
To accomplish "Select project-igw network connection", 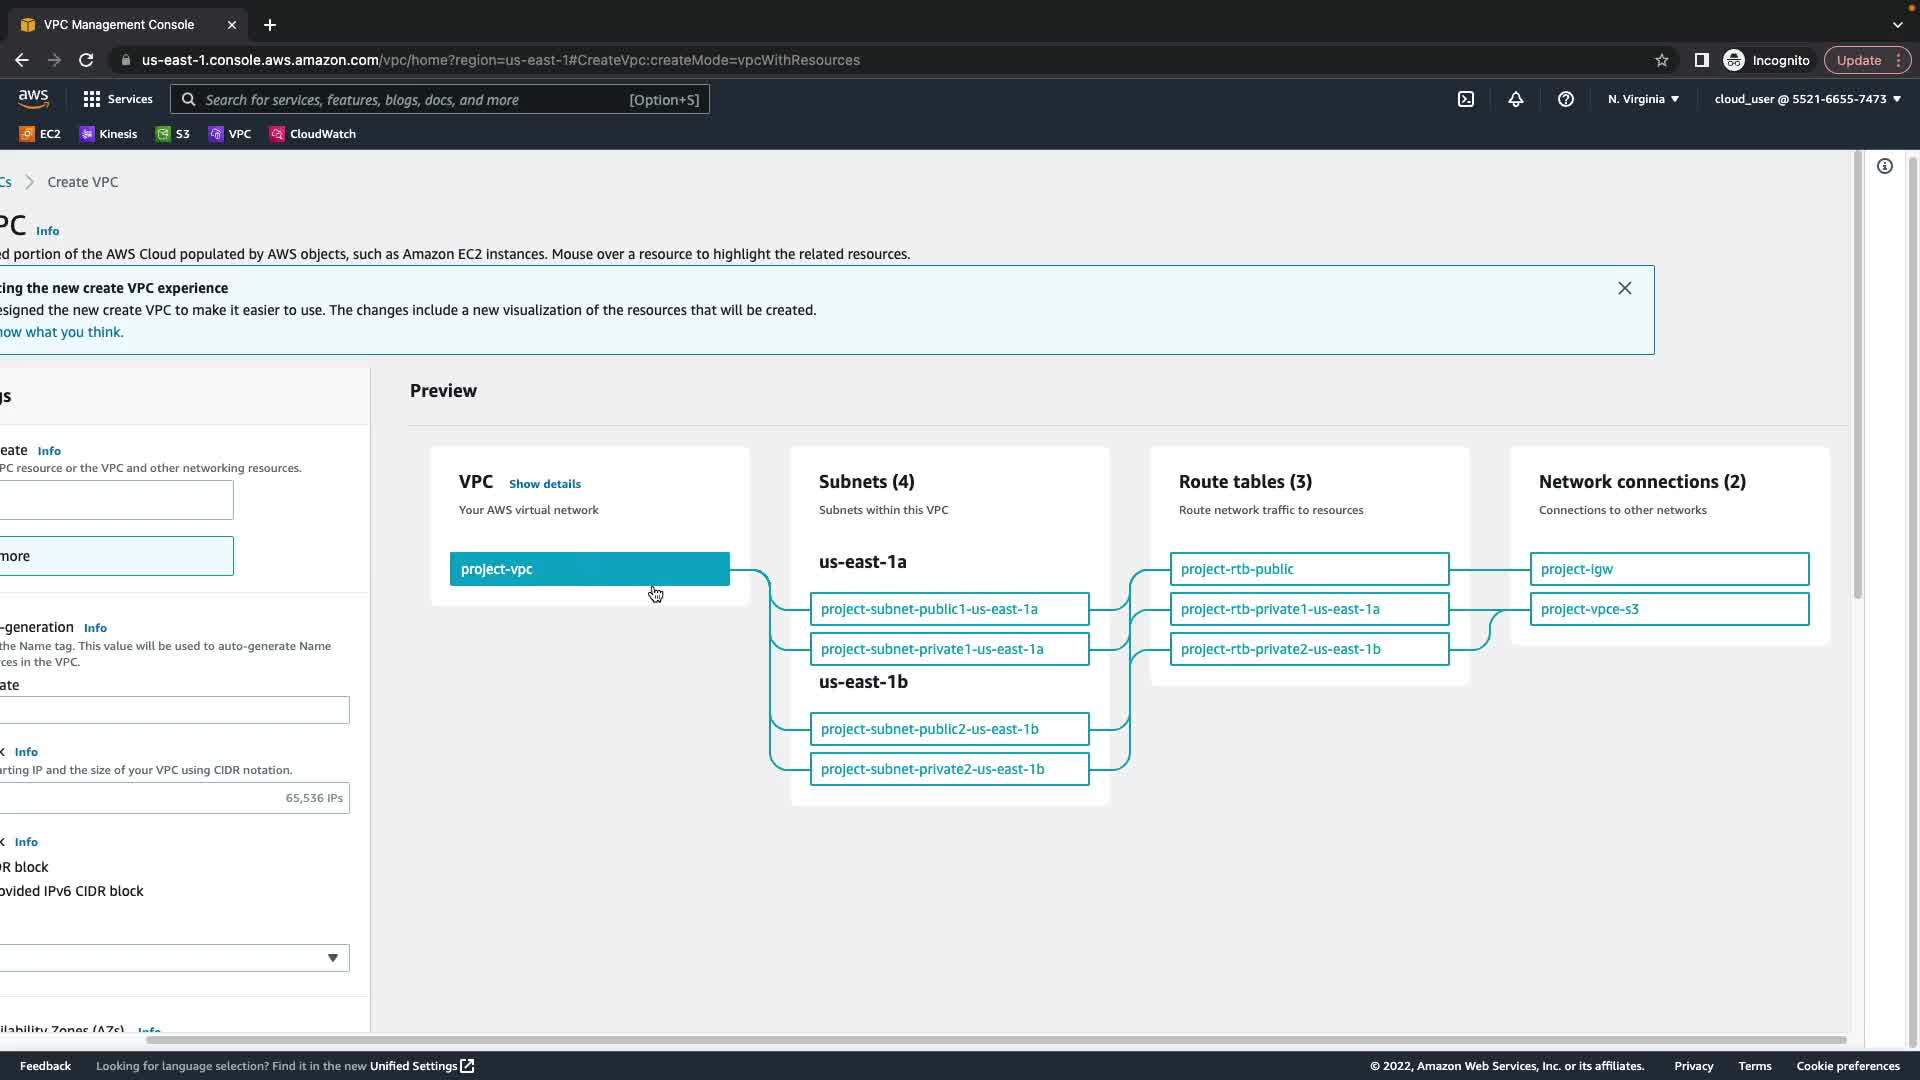I will [x=1668, y=569].
